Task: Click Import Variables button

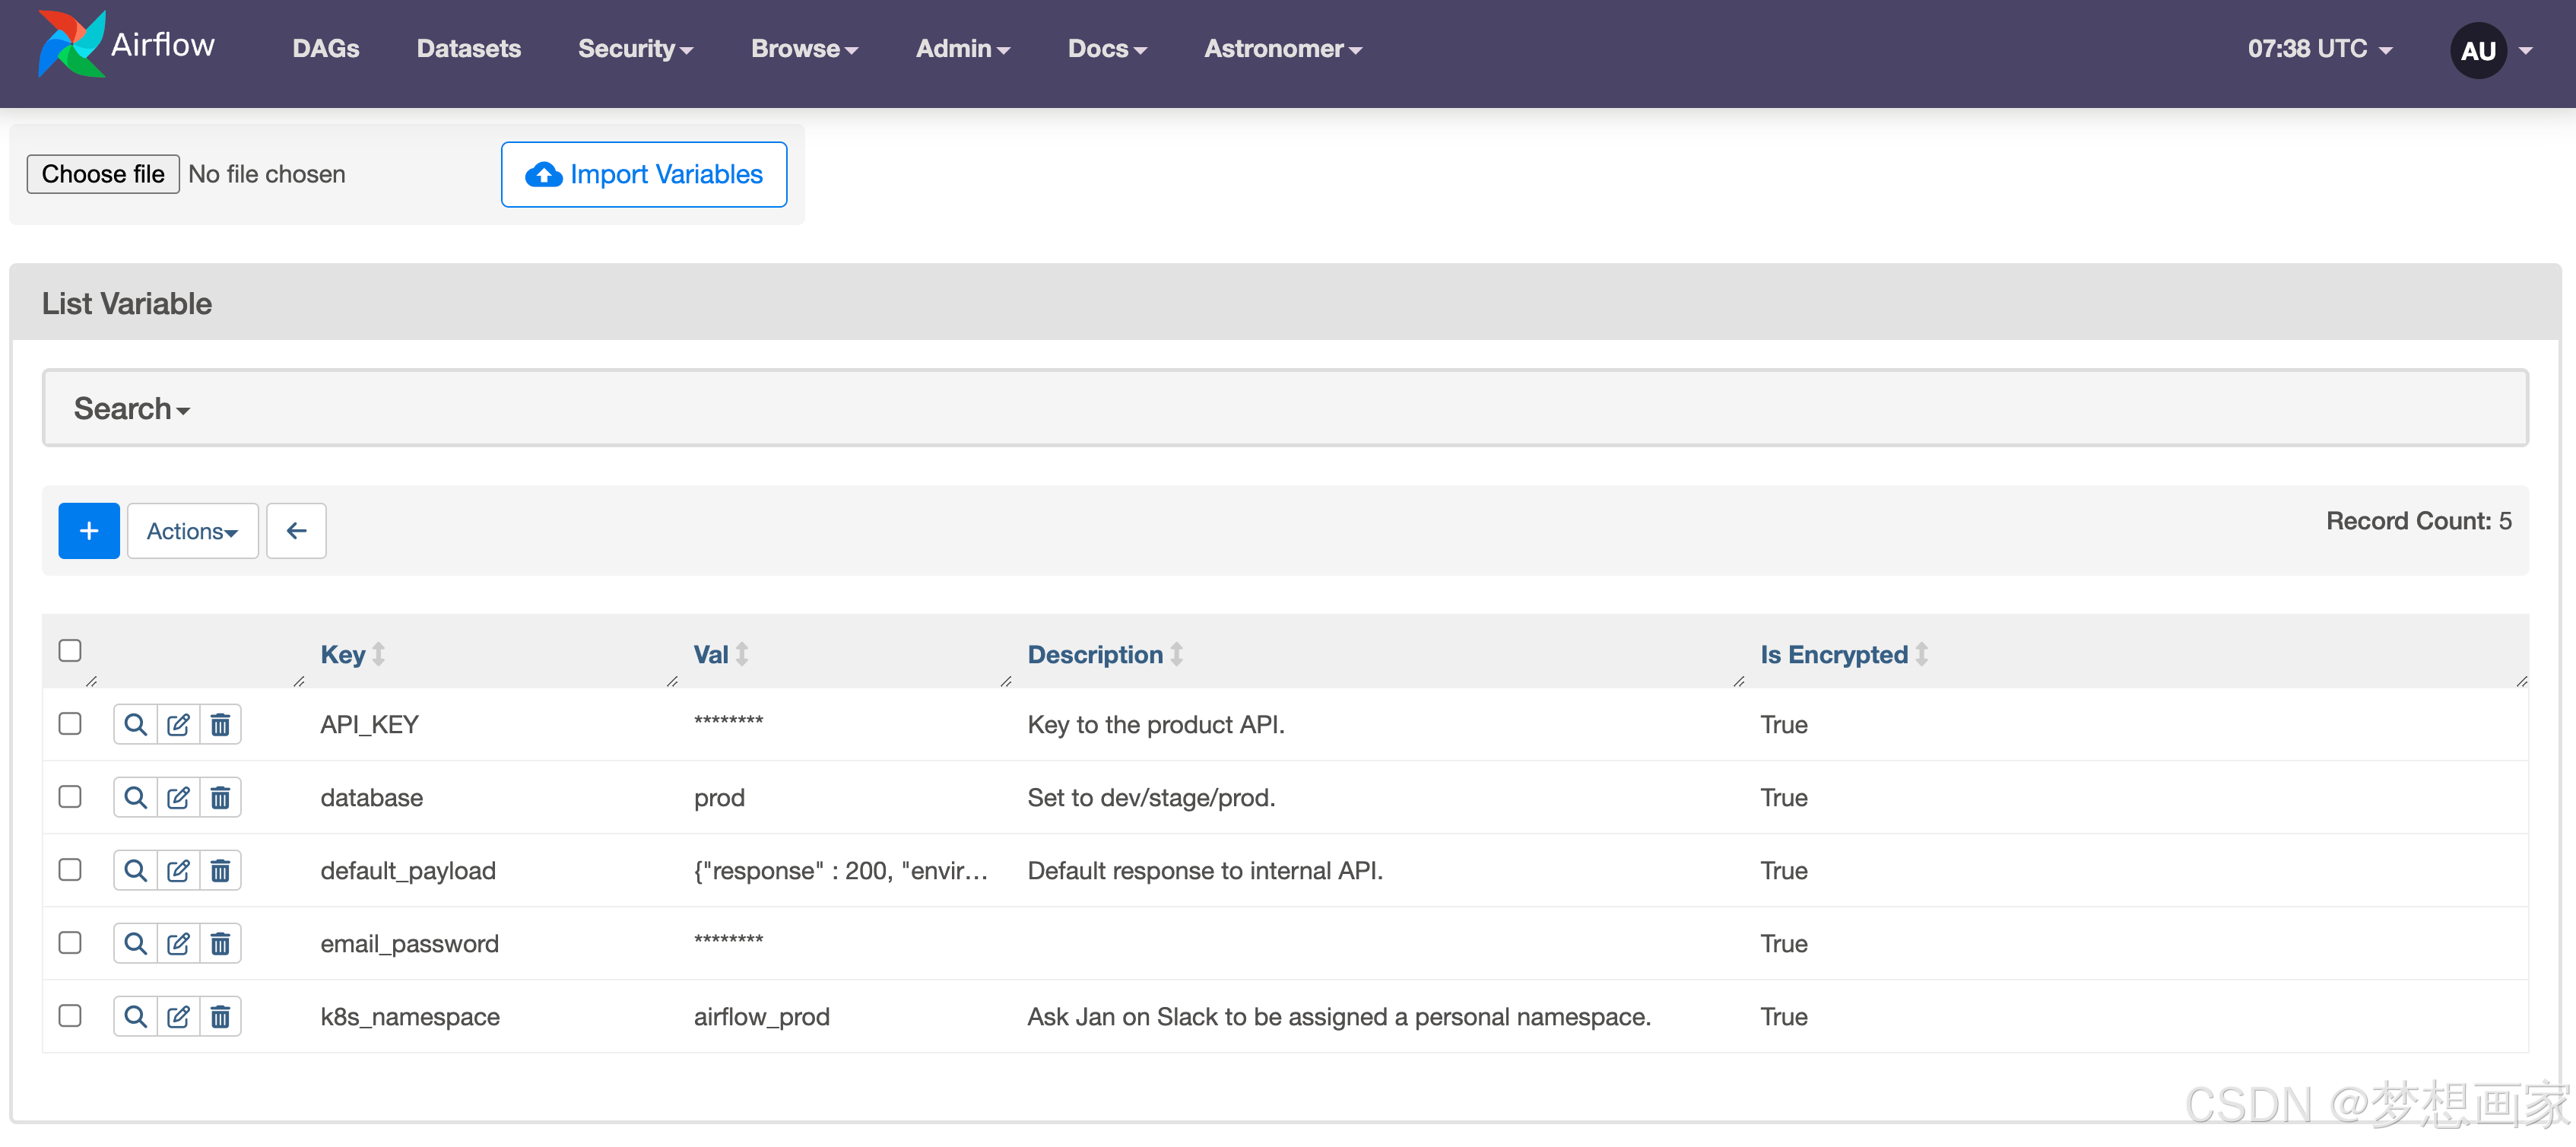Action: point(644,174)
